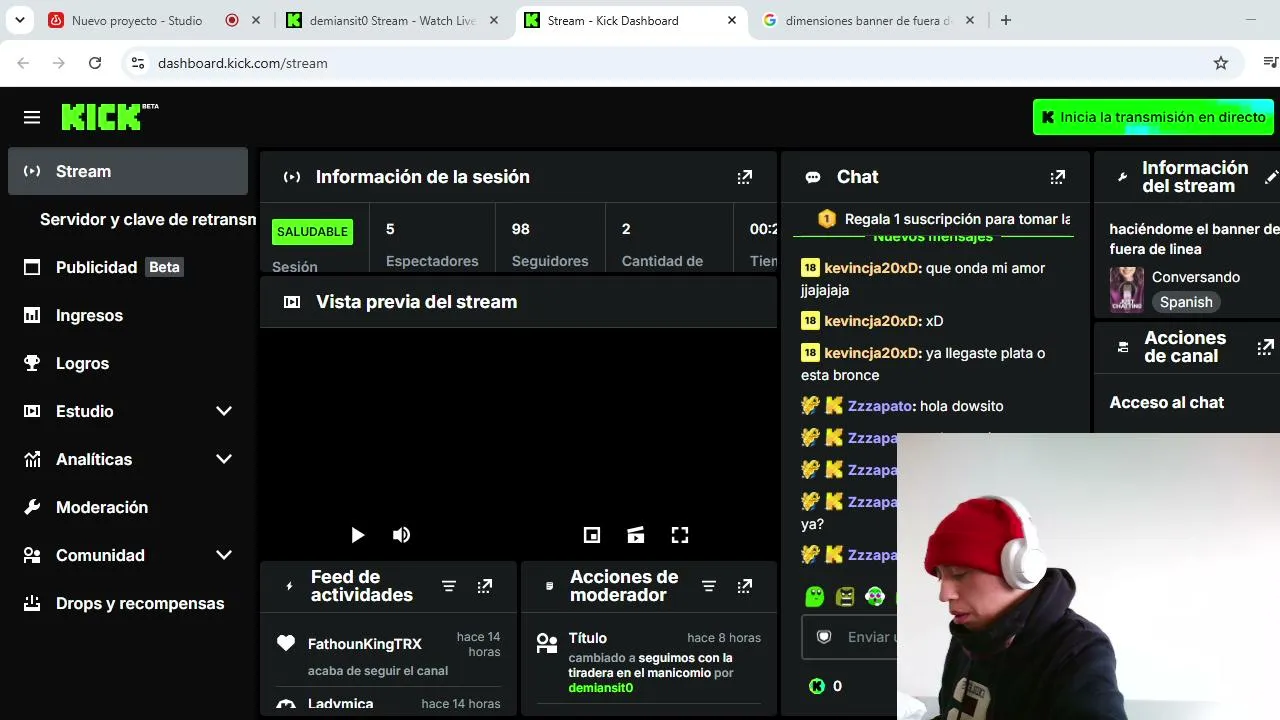Click the SALUDABLE session status badge
Image resolution: width=1280 pixels, height=720 pixels.
312,232
